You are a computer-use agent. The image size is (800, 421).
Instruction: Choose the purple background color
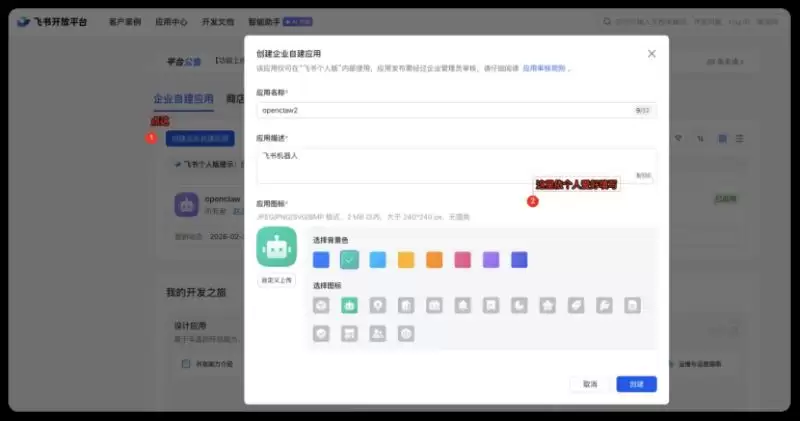tap(491, 260)
